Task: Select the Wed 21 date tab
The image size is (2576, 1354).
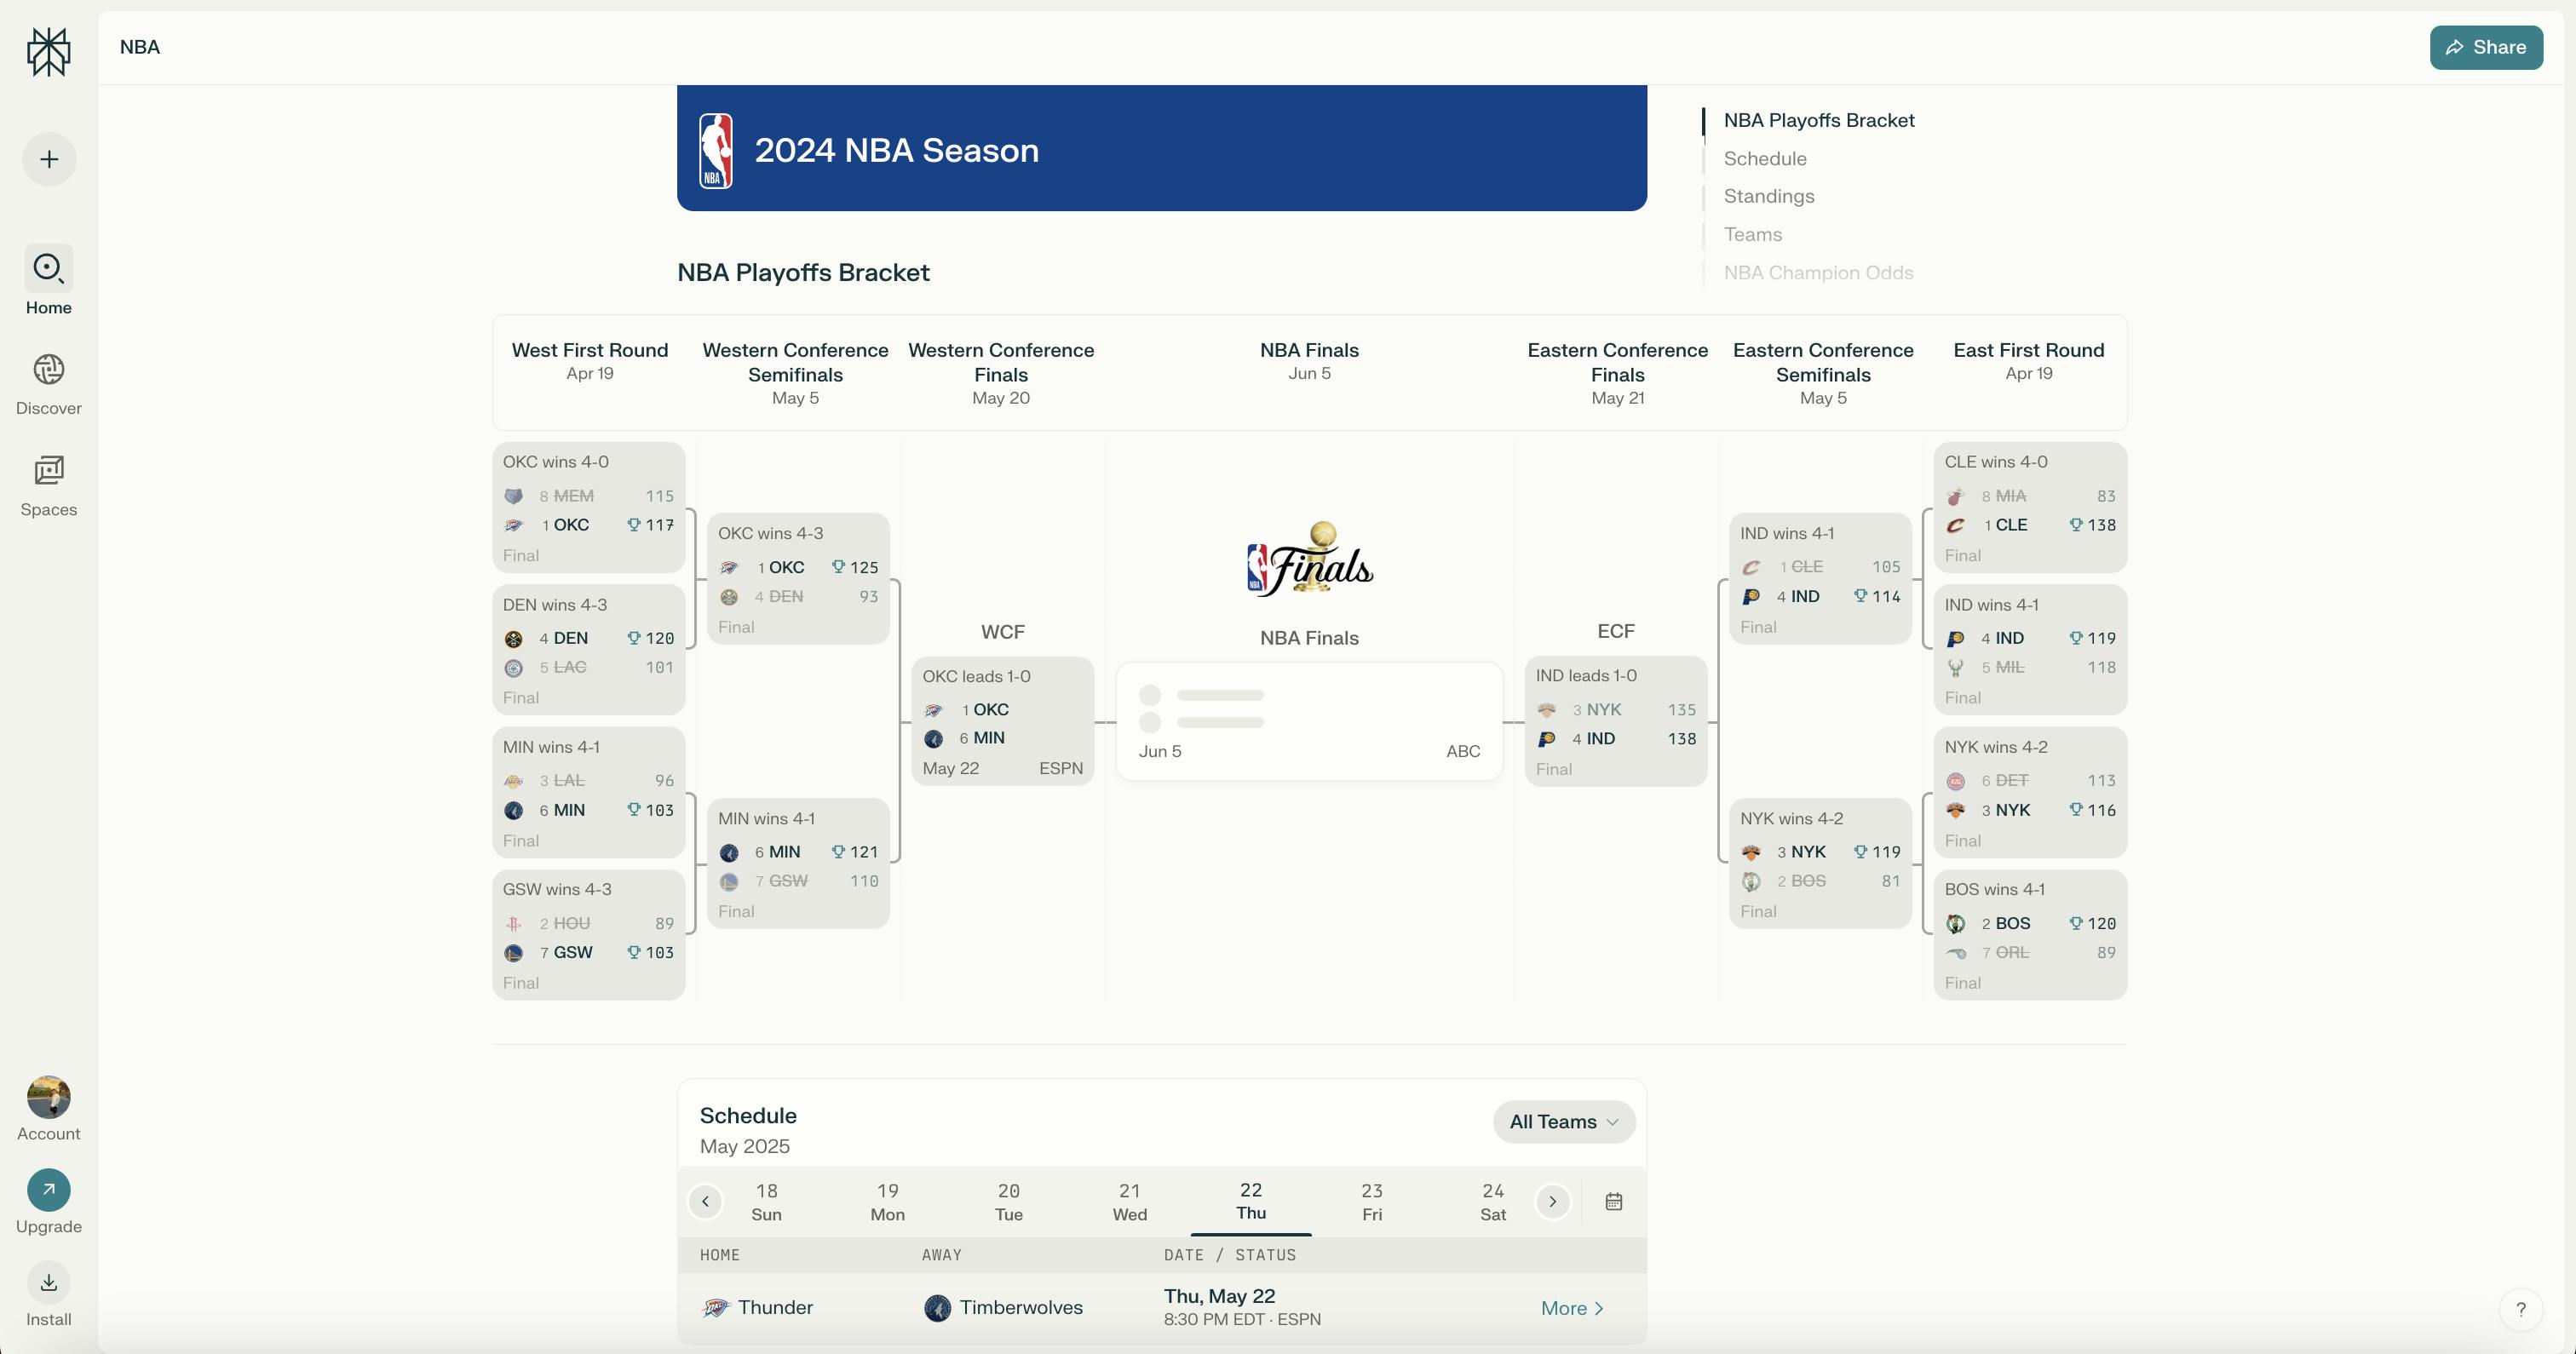Action: click(x=1129, y=1201)
